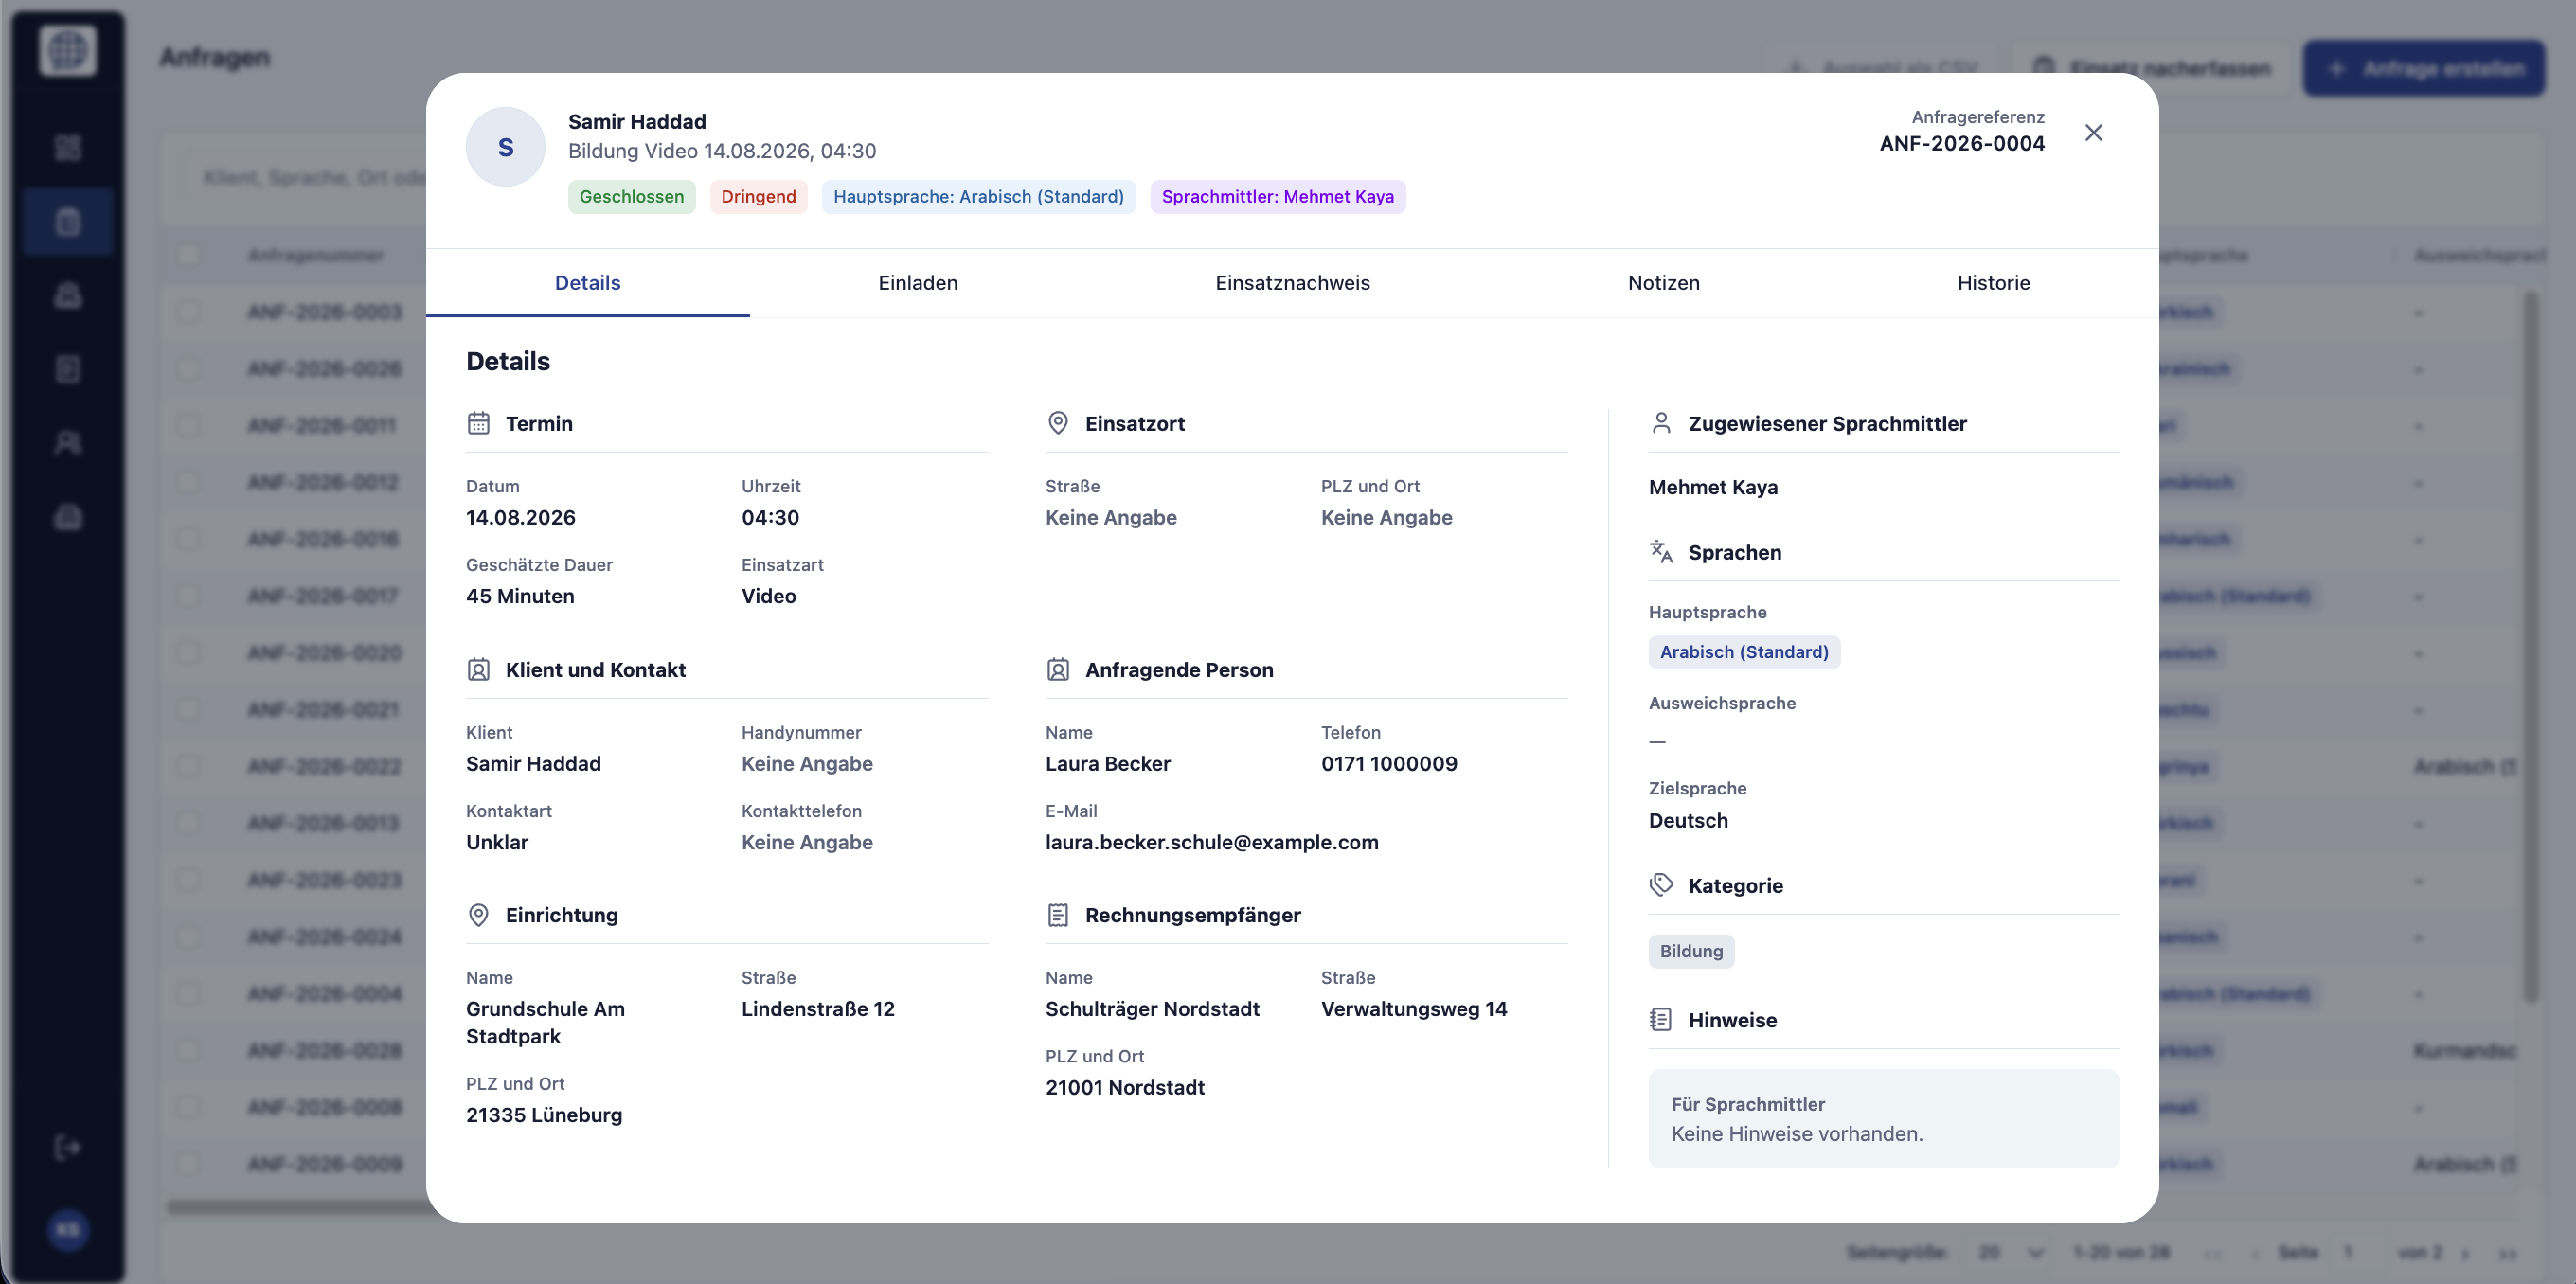View the Historie tab
Viewport: 2576px width, 1284px height.
[x=1994, y=283]
